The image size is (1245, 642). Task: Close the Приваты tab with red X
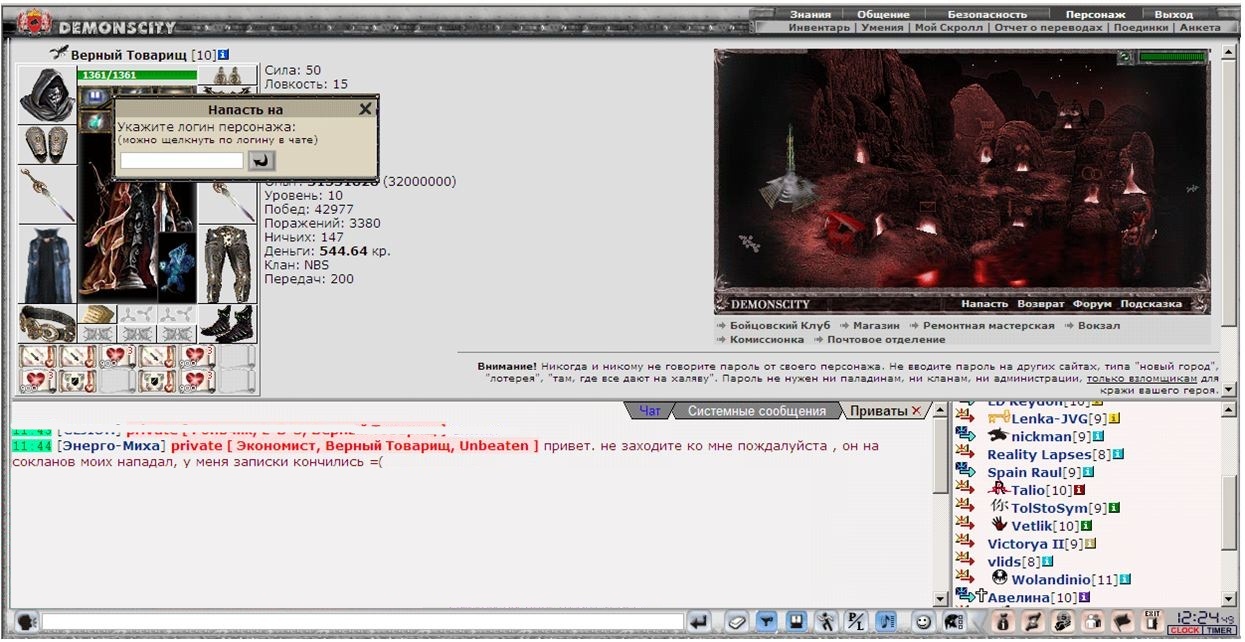[917, 411]
